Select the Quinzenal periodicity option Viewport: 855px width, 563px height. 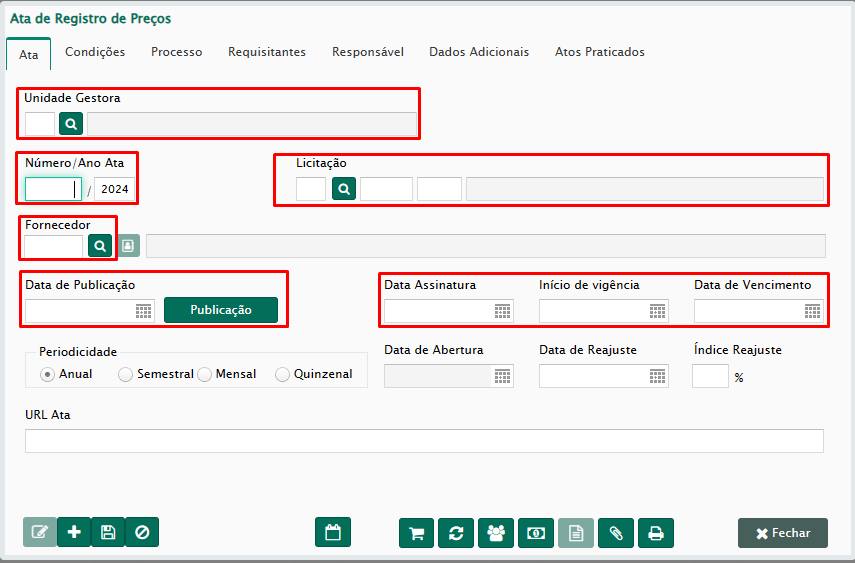coord(282,374)
